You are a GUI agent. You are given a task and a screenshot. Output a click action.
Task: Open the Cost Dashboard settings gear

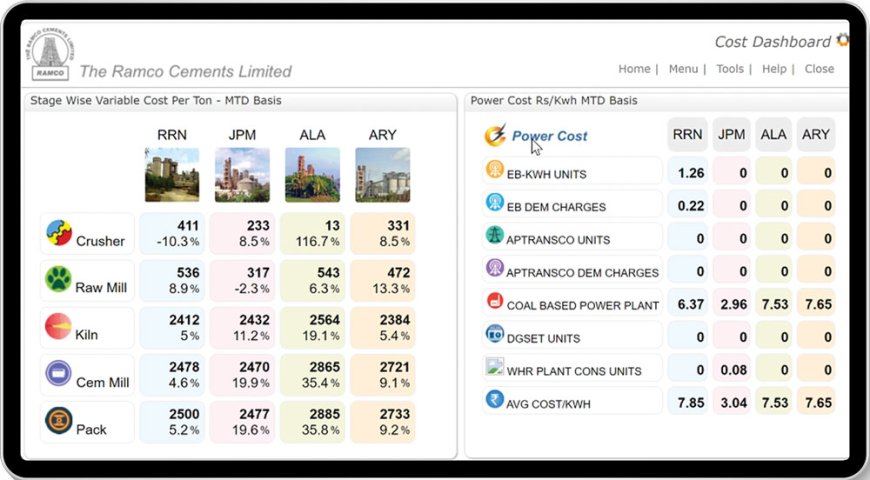point(843,40)
